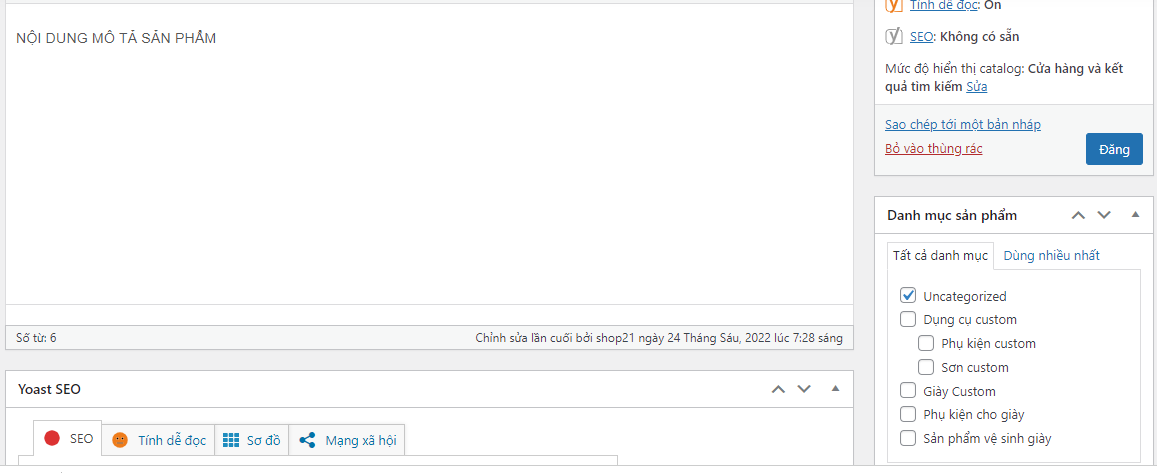Move Yoast SEO panel up
This screenshot has width=1157, height=473.
click(x=779, y=389)
